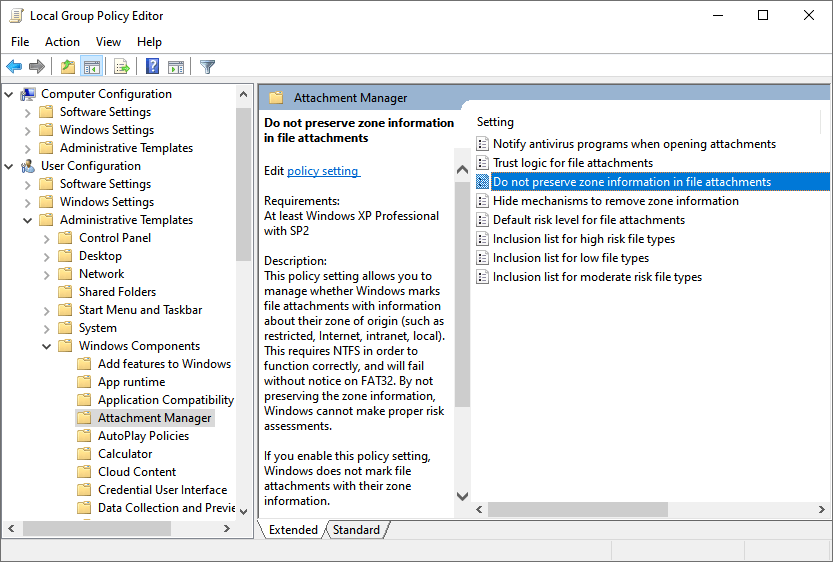Click folder icon of Control Panel node
This screenshot has height=562, width=833.
coord(65,237)
